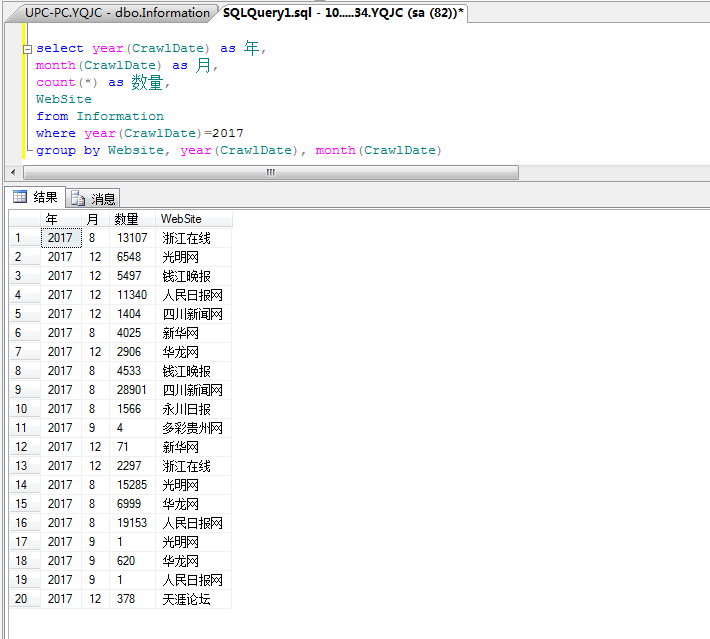Click the 620 count cell
This screenshot has width=710, height=639.
point(132,561)
